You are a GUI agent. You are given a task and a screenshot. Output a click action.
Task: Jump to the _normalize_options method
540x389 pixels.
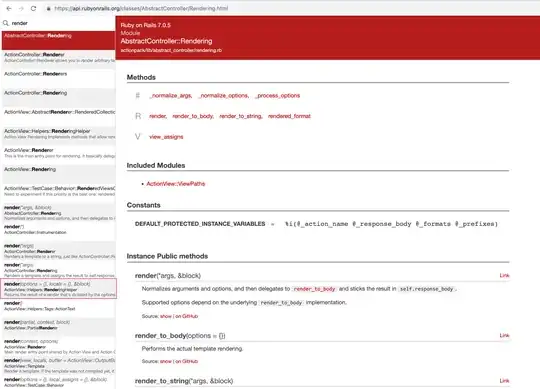coord(224,96)
